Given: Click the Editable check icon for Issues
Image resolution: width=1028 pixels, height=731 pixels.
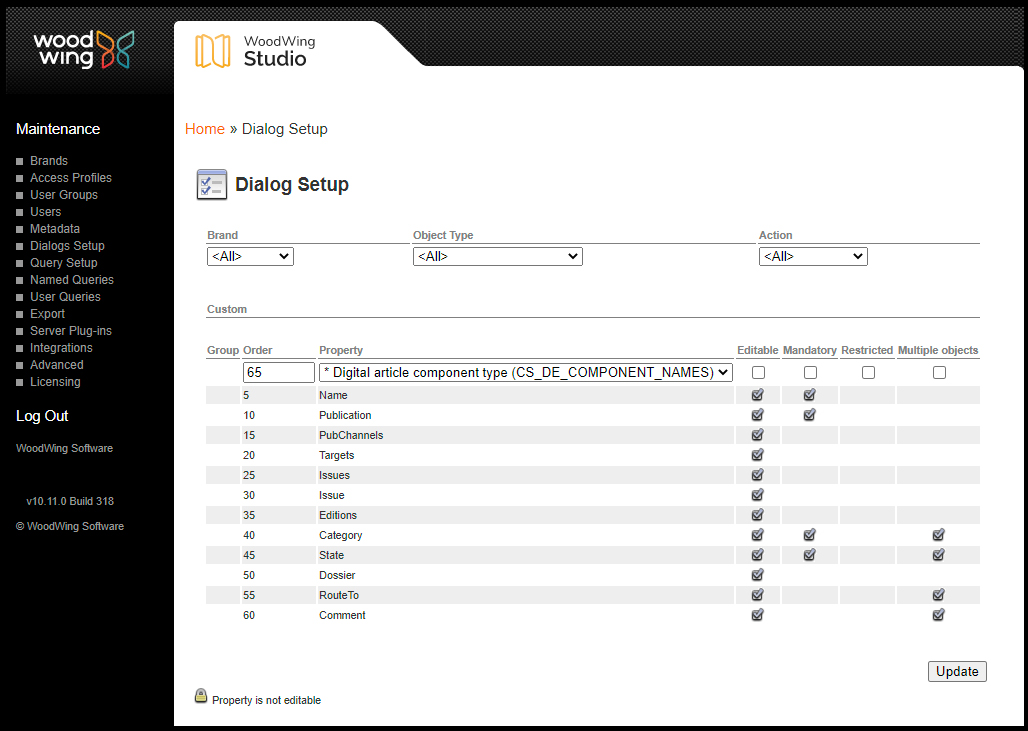Looking at the screenshot, I should [757, 475].
